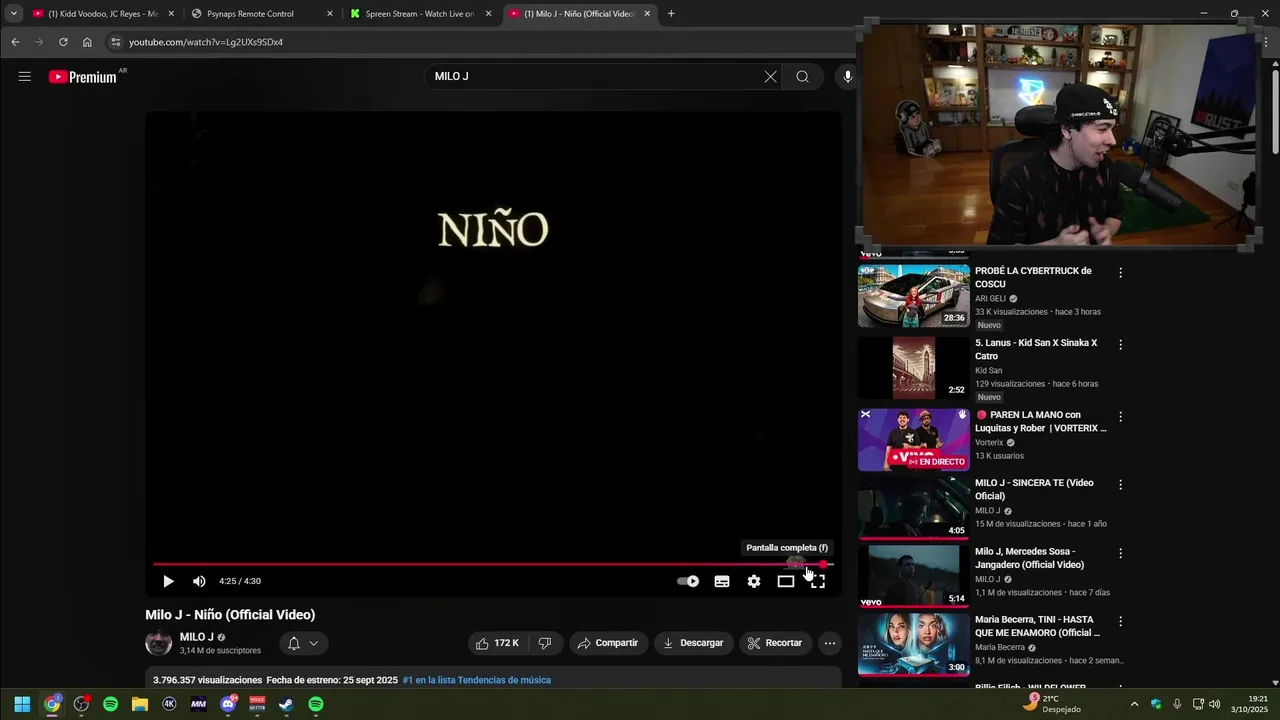Open the Windows Start menu
Screen dimensions: 1280x720
pyautogui.click(x=22, y=704)
